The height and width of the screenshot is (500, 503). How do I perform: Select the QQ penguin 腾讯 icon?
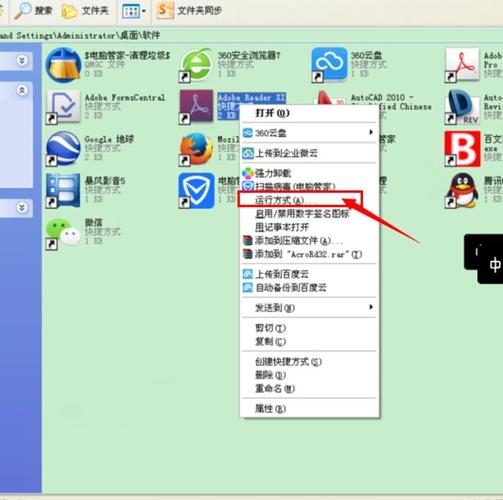462,191
